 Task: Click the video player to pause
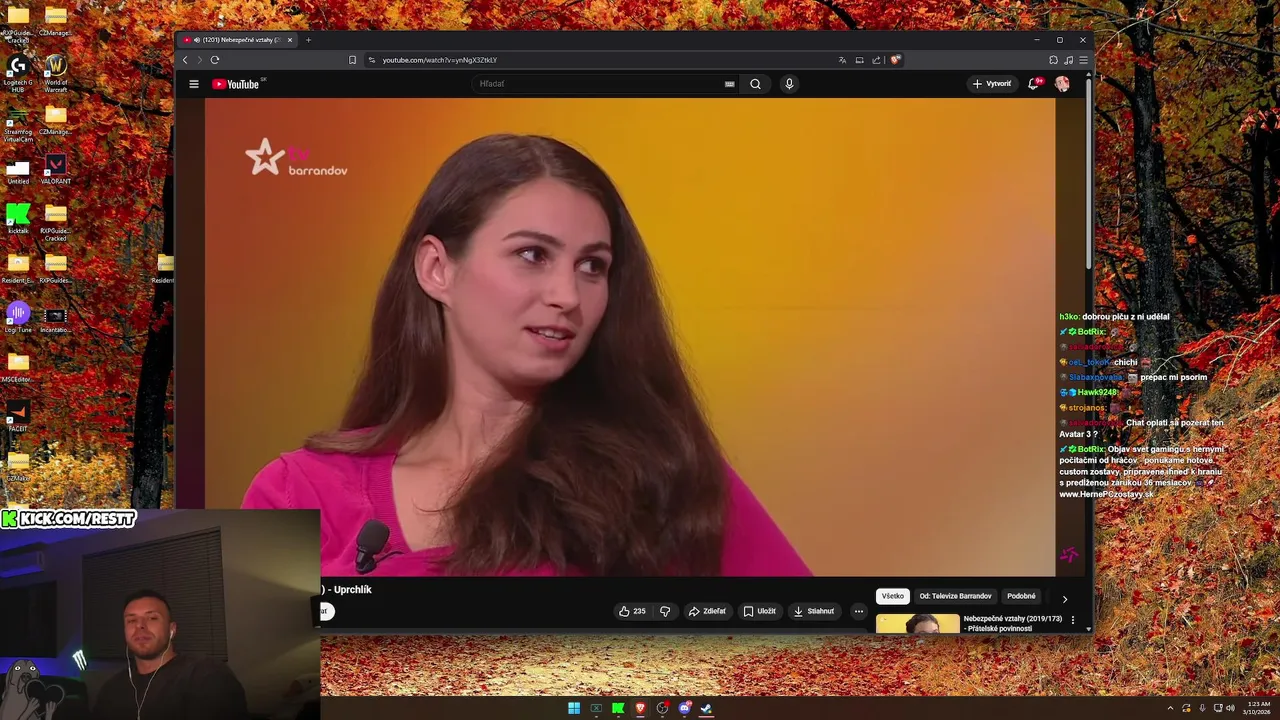[630, 337]
